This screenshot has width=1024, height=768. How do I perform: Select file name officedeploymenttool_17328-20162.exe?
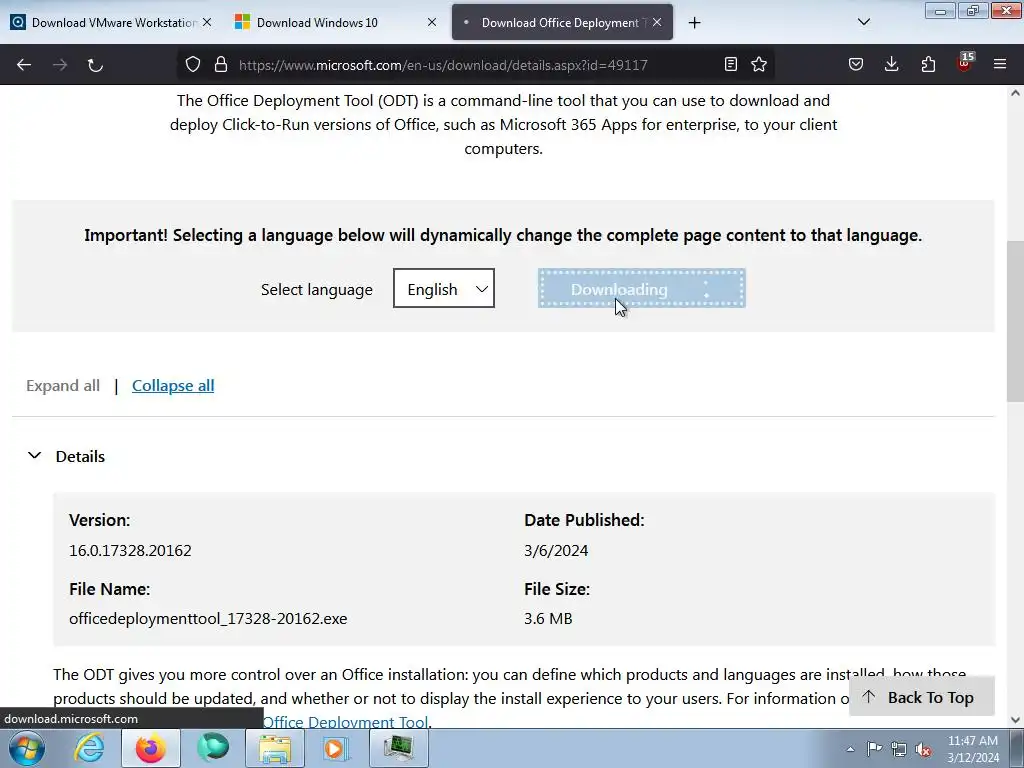click(208, 618)
